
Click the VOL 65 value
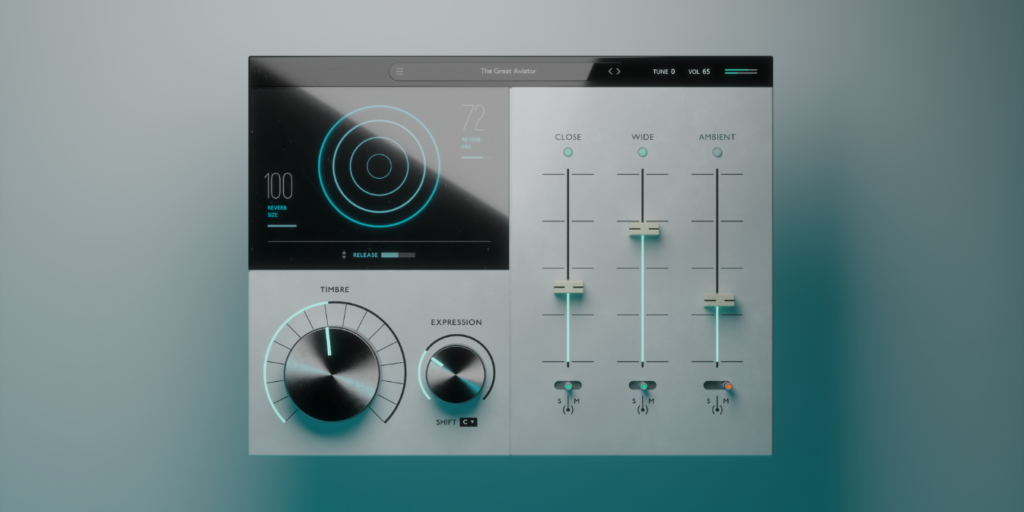click(699, 72)
